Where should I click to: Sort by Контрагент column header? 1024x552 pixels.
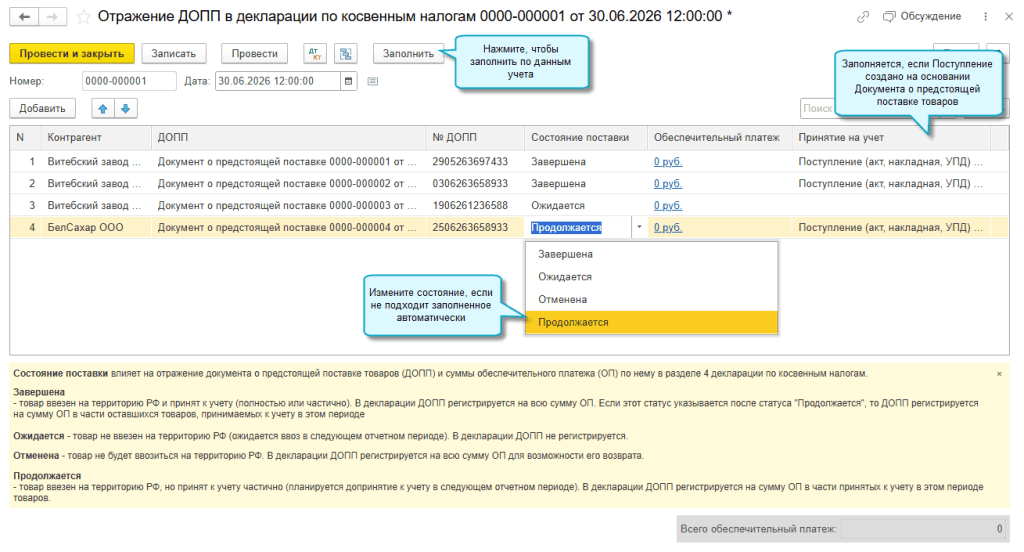95,137
